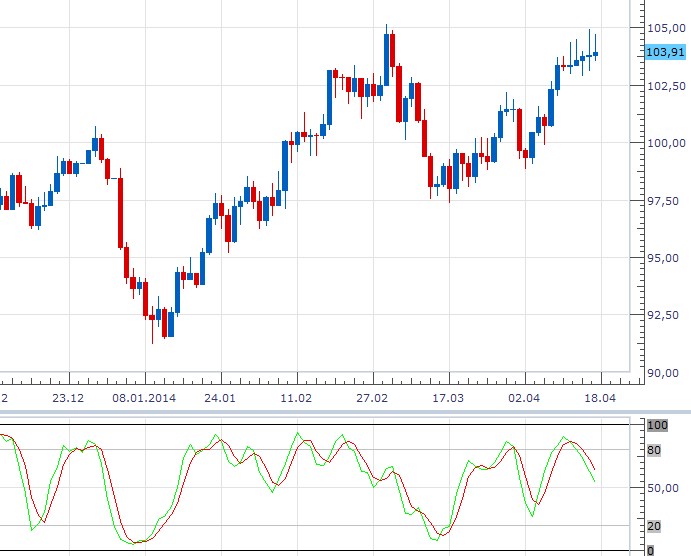691x556 pixels.
Task: Select the 18.04 date label
Action: [x=600, y=398]
